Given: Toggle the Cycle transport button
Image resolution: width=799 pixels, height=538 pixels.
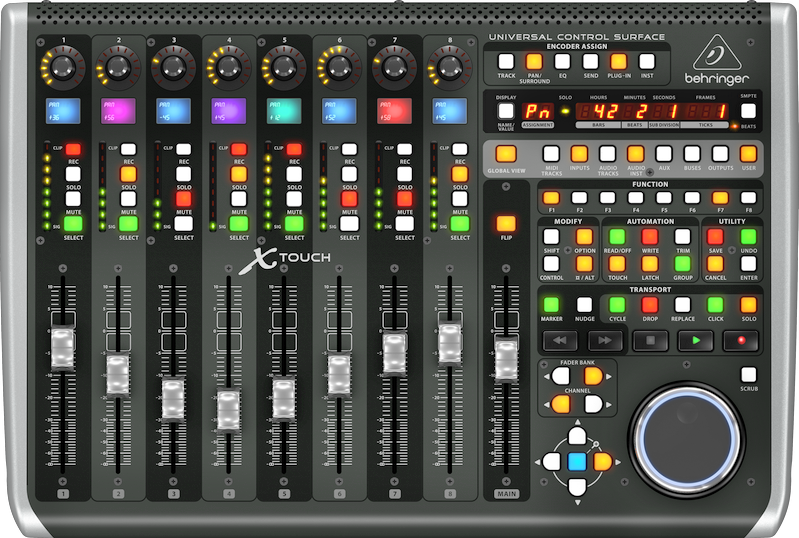Looking at the screenshot, I should tap(617, 305).
